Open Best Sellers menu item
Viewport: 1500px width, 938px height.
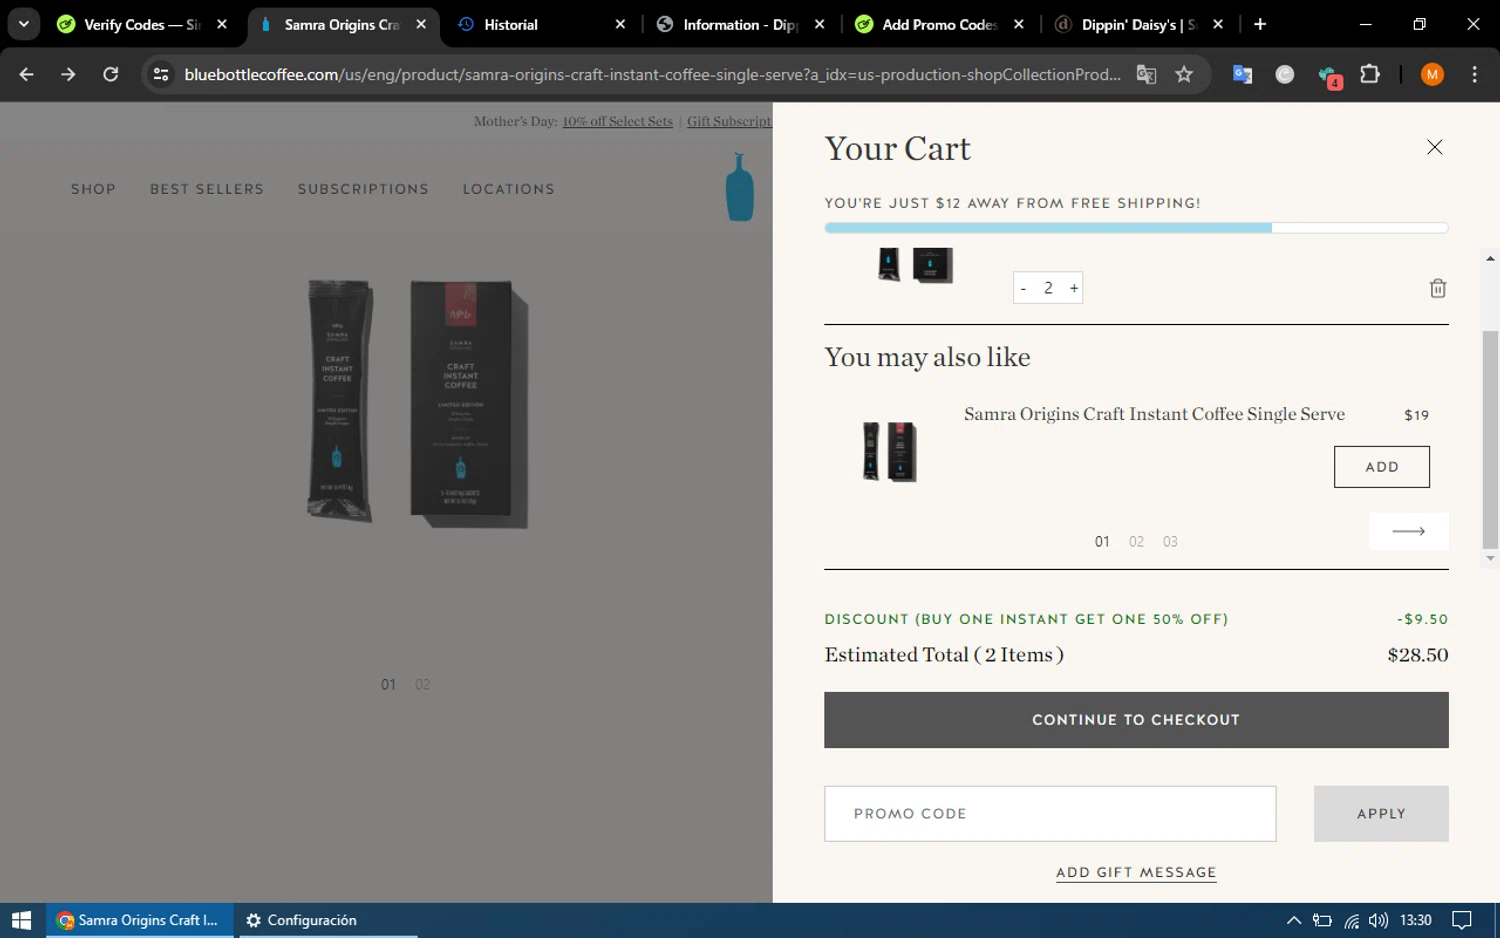click(x=207, y=189)
